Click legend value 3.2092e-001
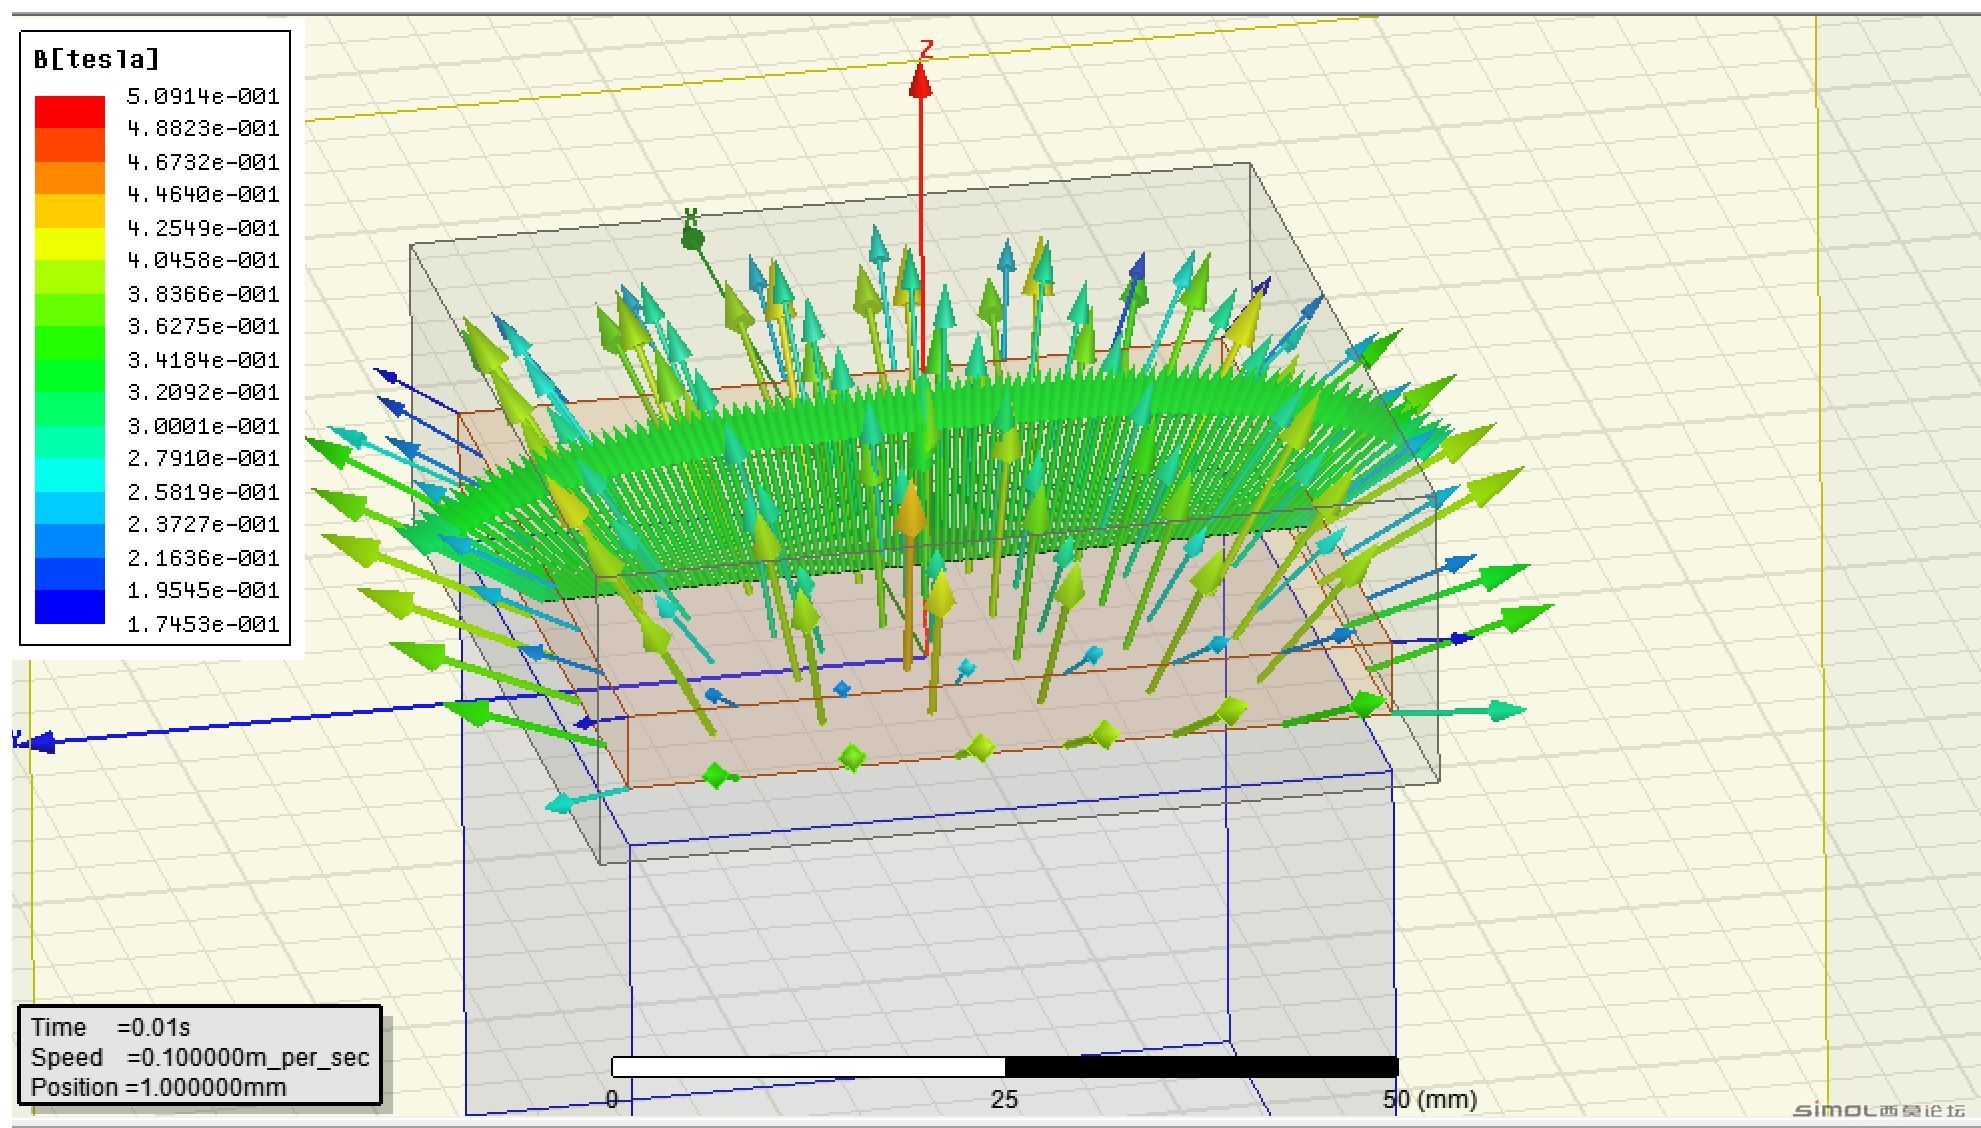This screenshot has width=1981, height=1128. pyautogui.click(x=203, y=392)
